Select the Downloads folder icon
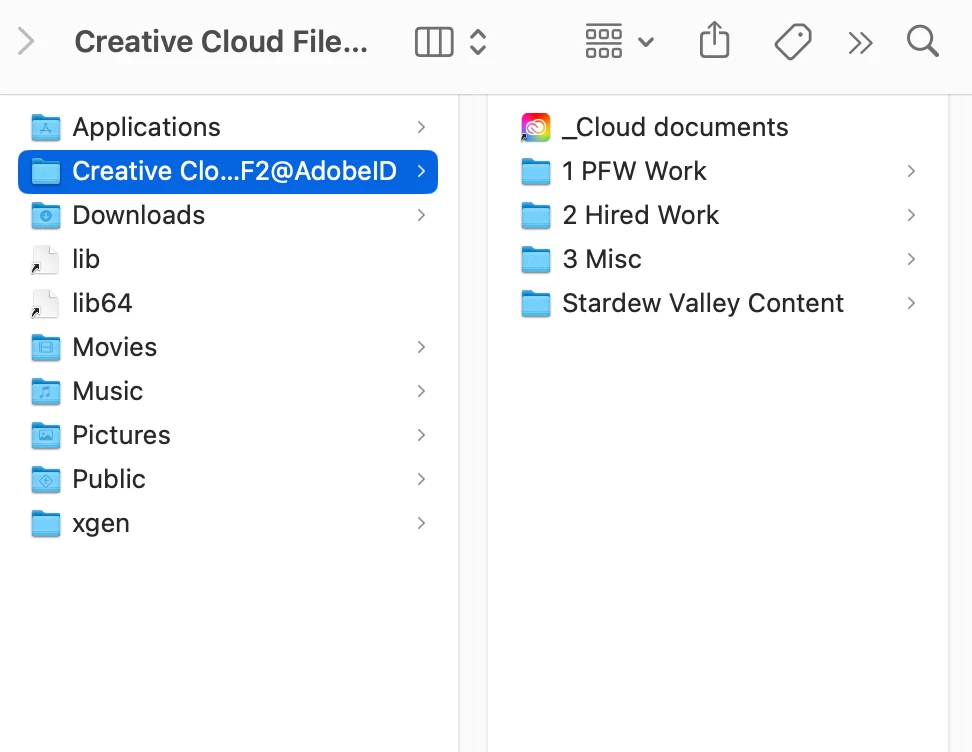The width and height of the screenshot is (972, 752). 46,215
